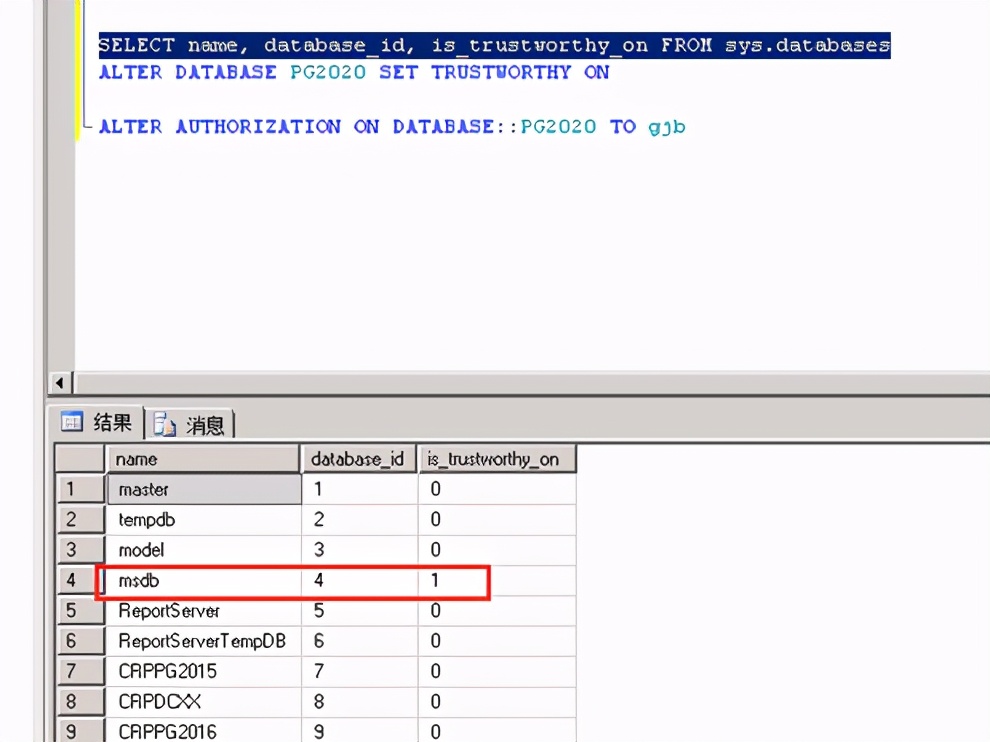
Task: Click the grid icon on 结果 tab
Action: pos(72,423)
